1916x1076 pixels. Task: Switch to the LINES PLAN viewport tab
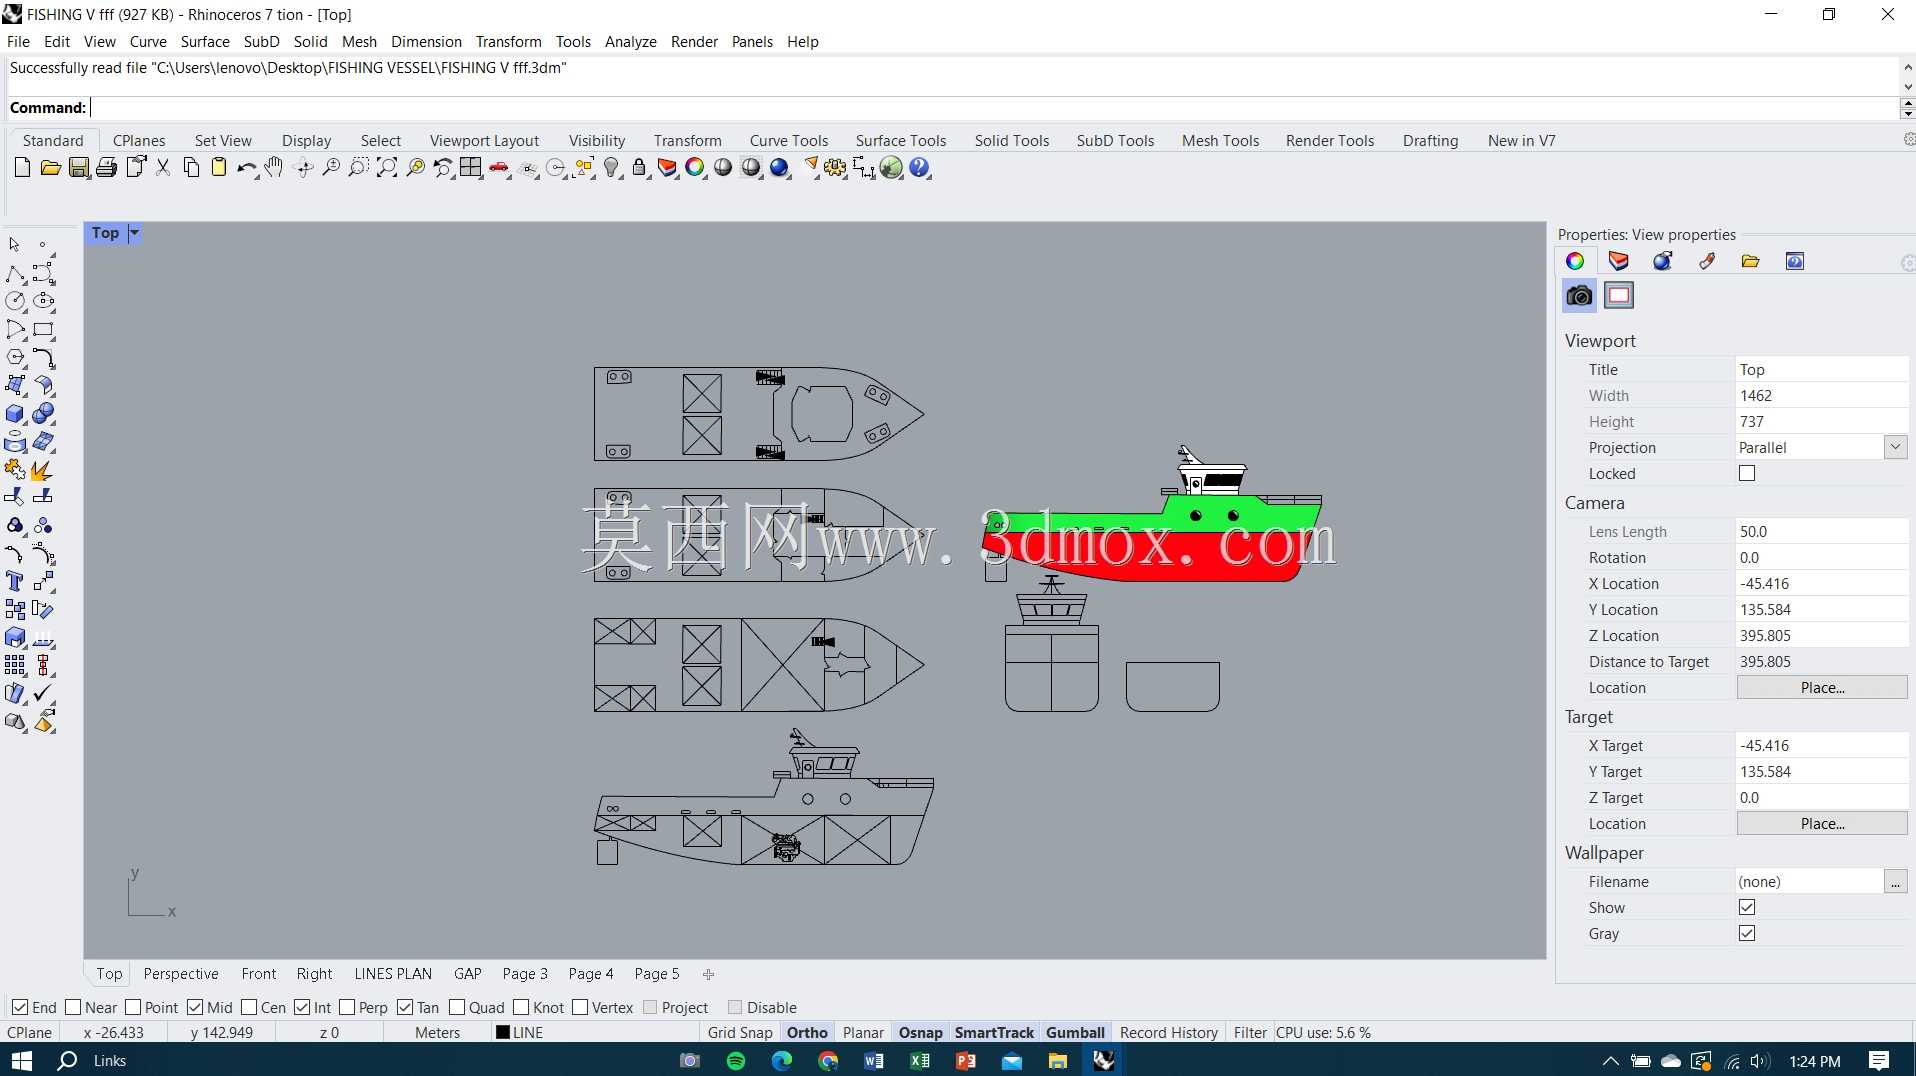click(x=393, y=974)
